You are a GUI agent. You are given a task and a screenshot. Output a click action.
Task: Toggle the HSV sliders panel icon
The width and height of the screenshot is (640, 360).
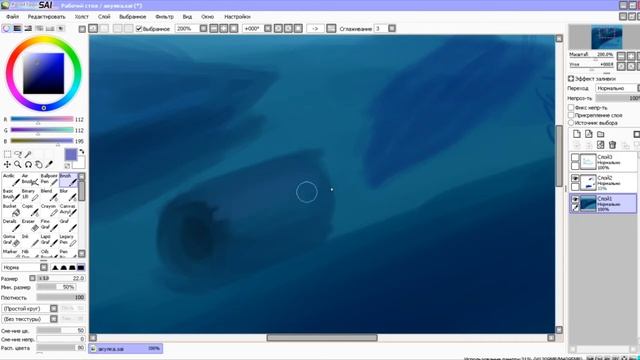click(28, 28)
